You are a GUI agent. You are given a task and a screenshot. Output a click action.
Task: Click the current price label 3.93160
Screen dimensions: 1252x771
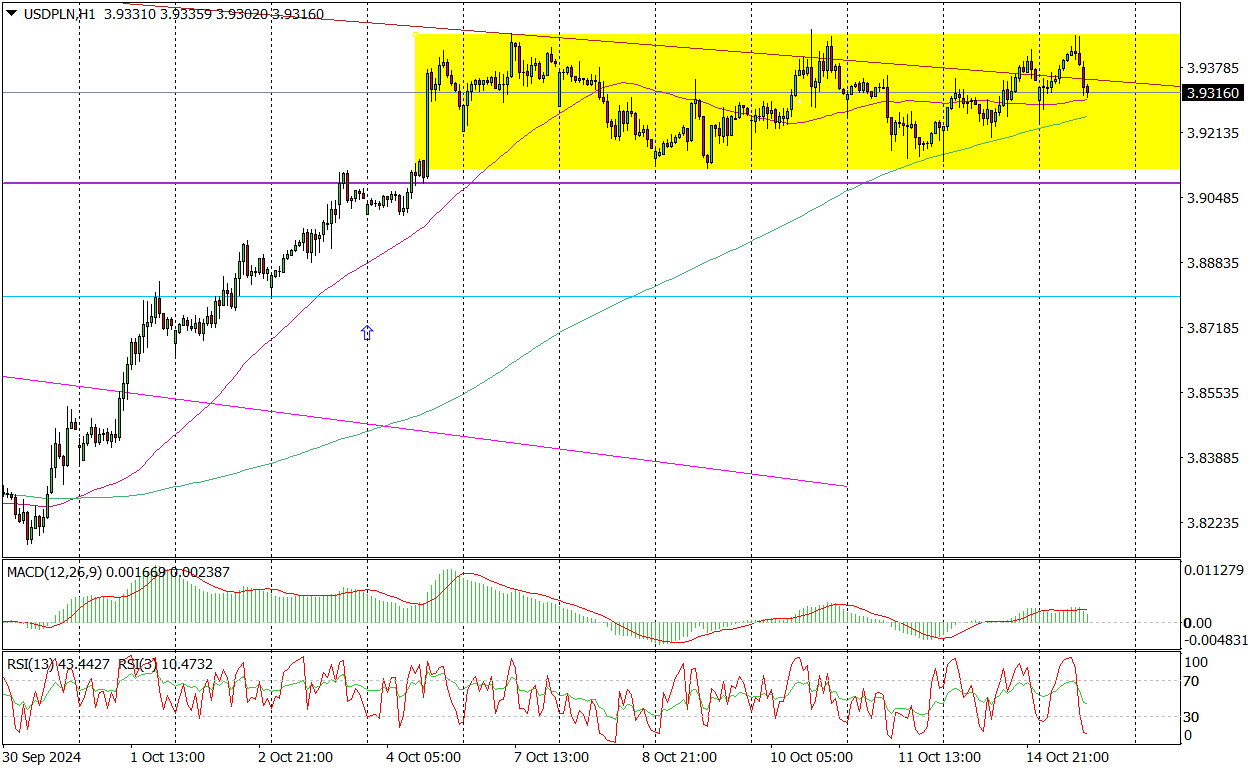tap(1212, 93)
